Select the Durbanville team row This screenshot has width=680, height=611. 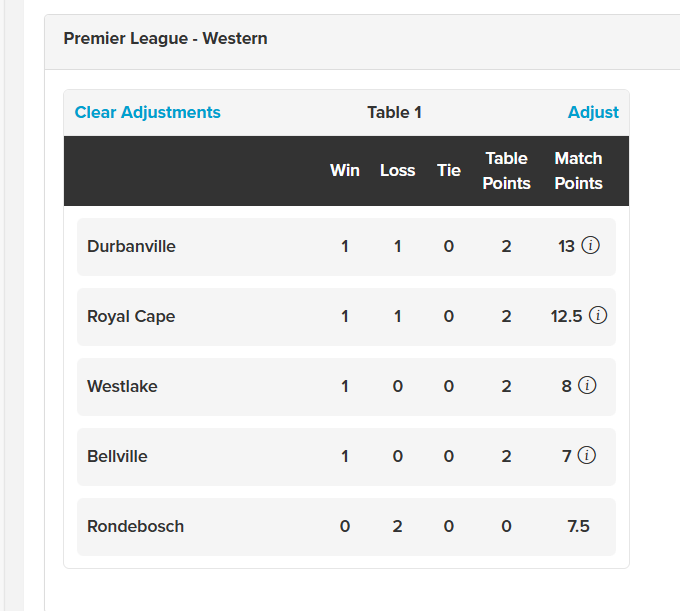click(346, 247)
